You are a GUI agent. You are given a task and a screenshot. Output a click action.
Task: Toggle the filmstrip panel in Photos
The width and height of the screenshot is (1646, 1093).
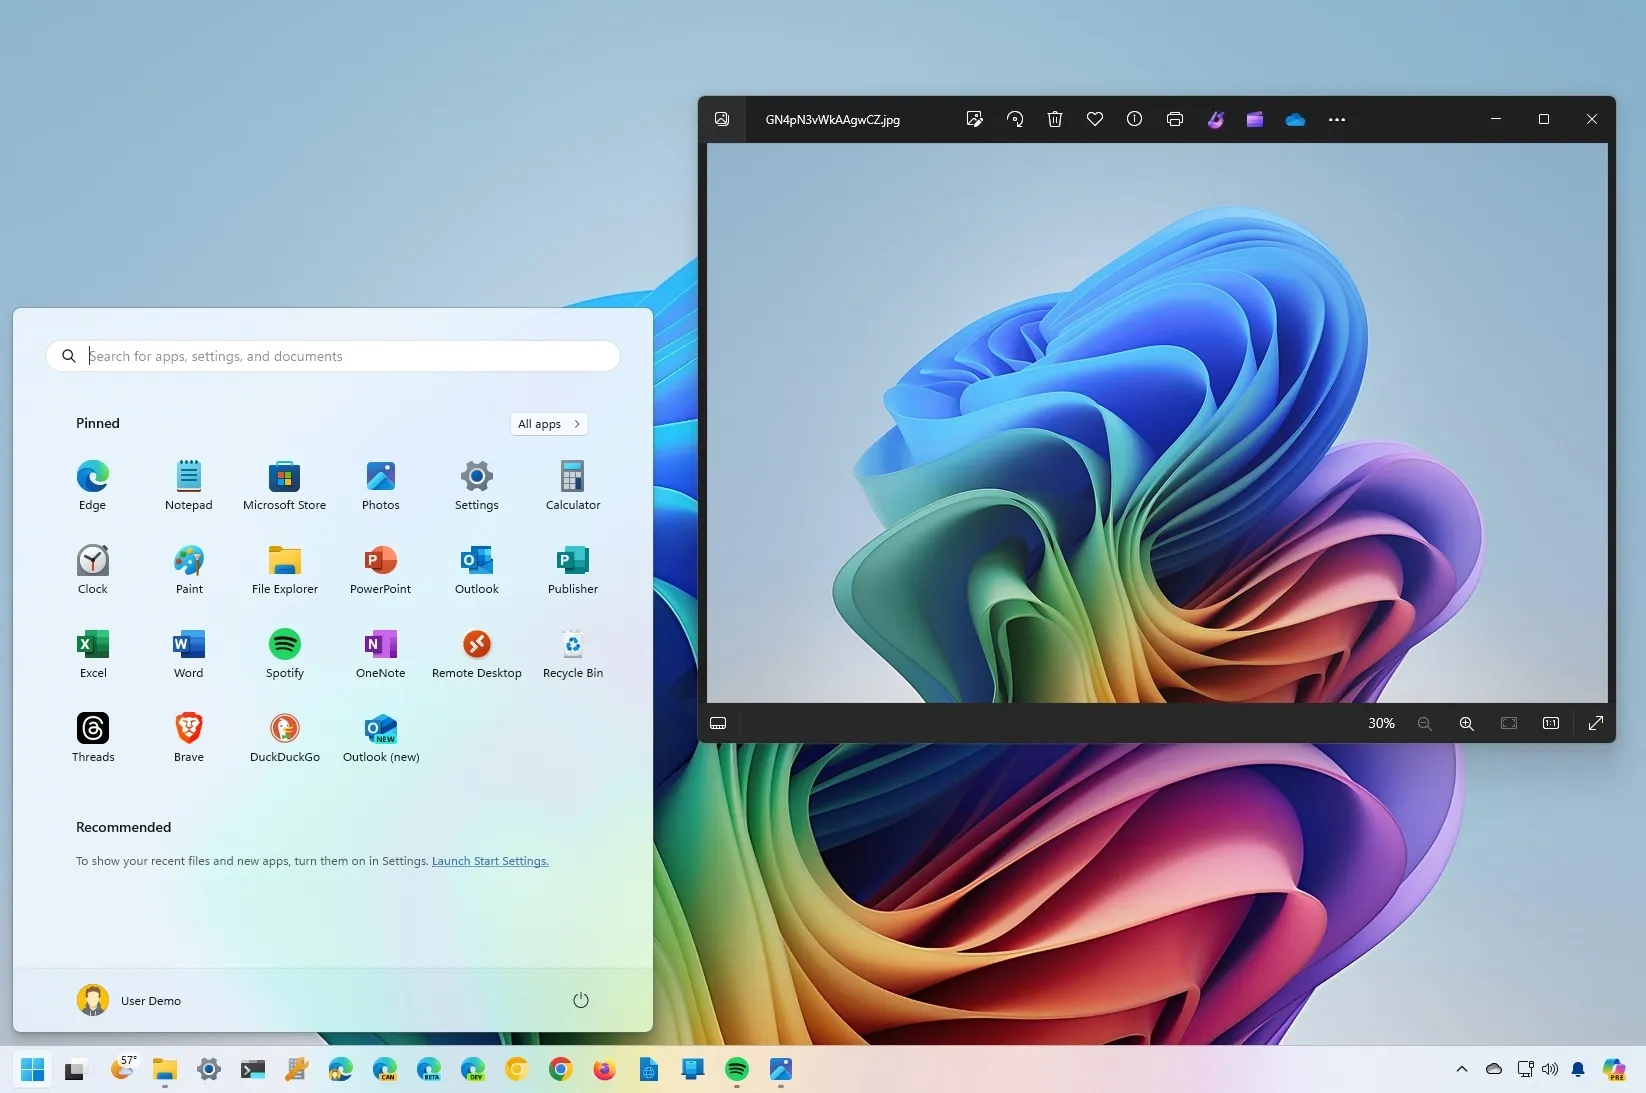tap(718, 724)
